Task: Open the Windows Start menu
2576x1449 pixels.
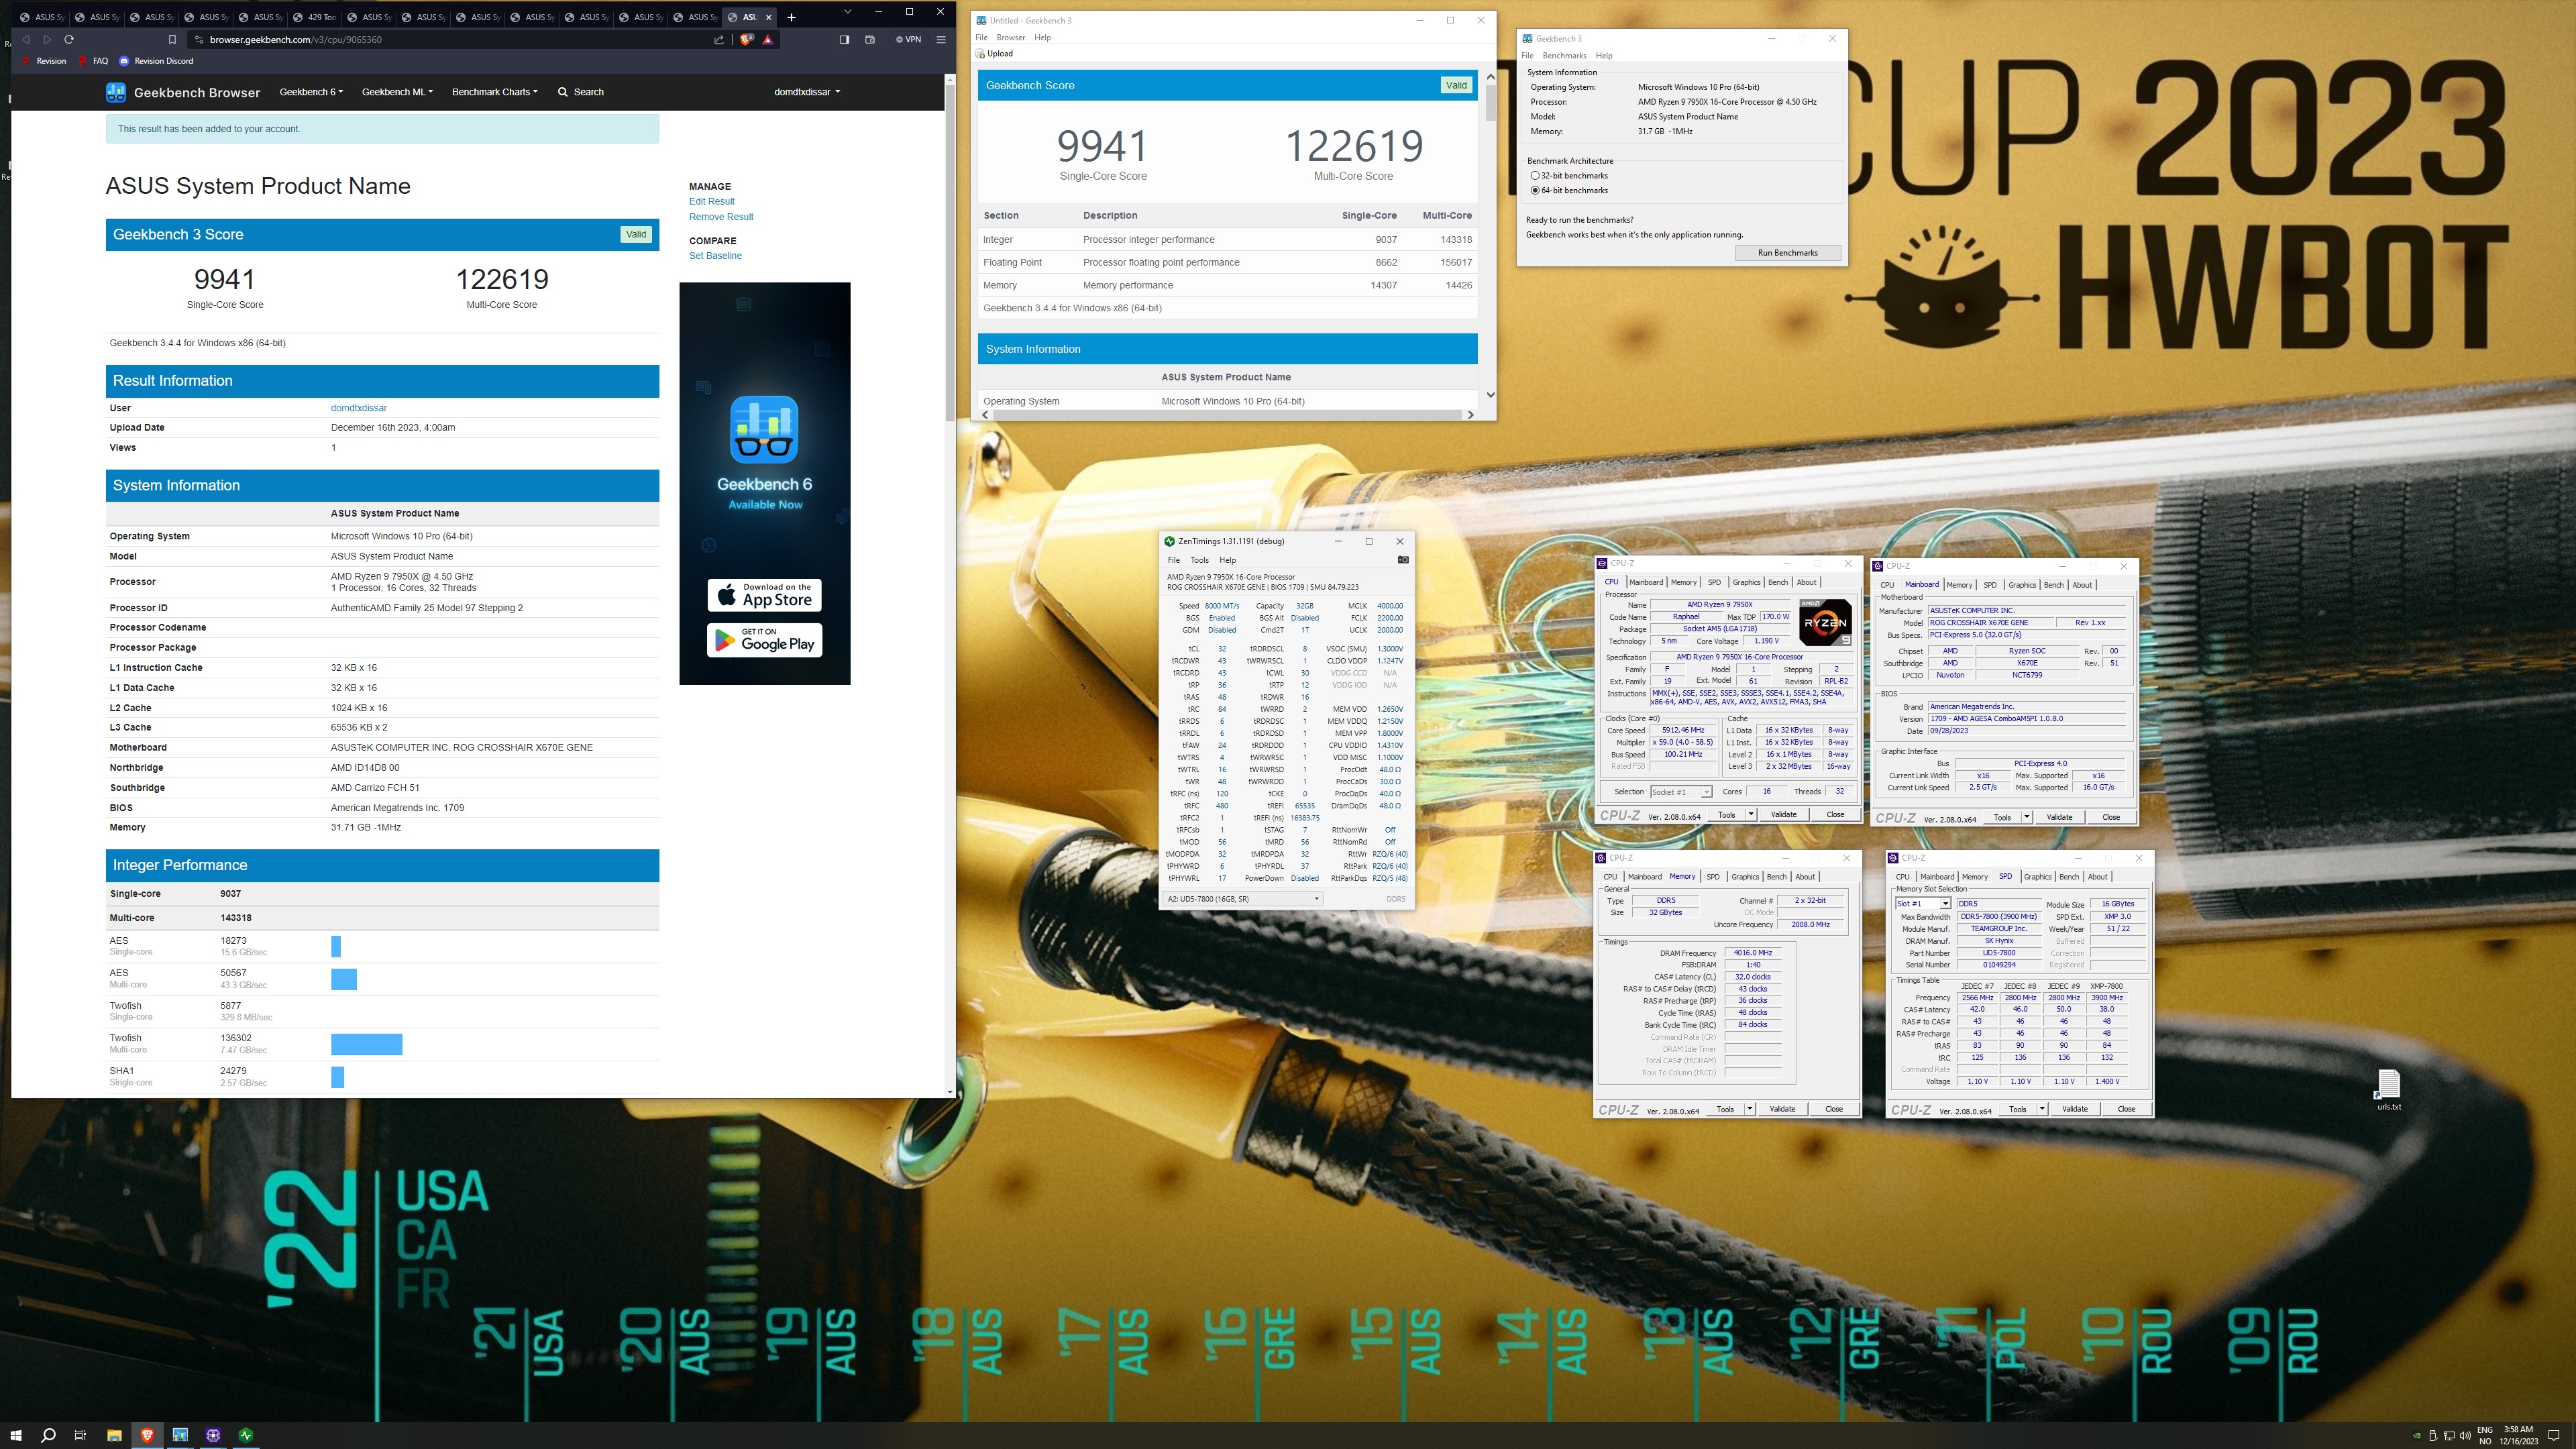Action: (16, 1435)
